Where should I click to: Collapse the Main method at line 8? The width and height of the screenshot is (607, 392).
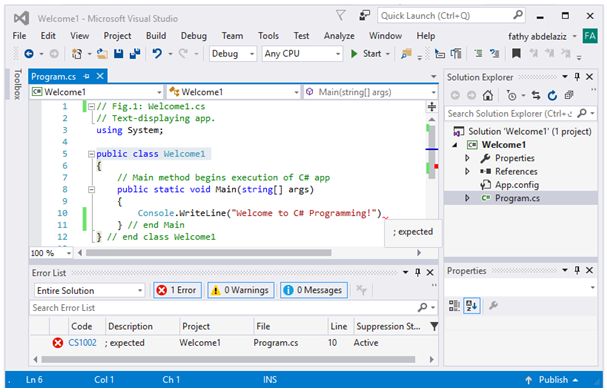[91, 190]
